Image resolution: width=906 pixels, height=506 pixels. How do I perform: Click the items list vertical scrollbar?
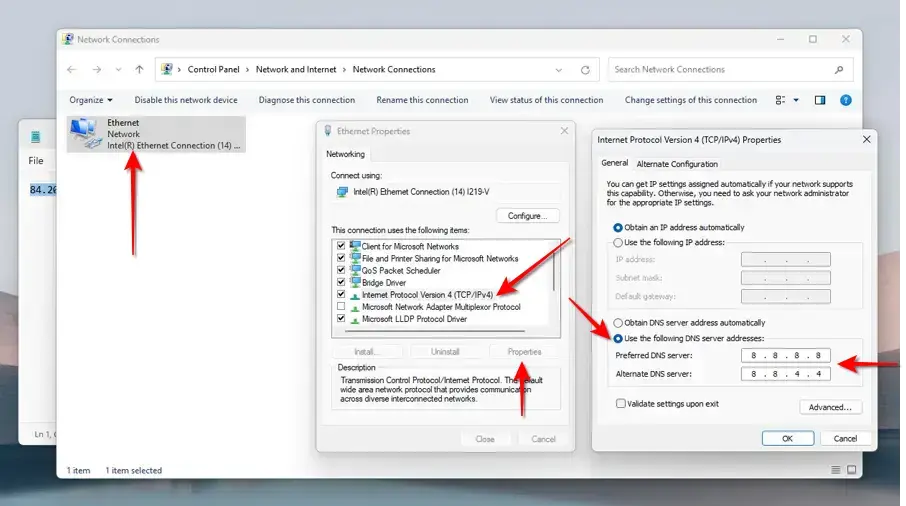554,271
